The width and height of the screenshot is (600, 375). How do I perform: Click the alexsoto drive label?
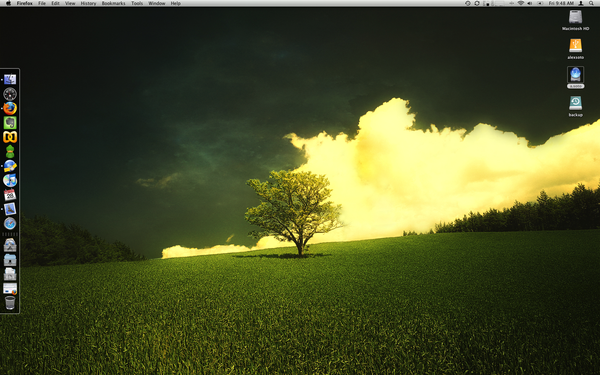(x=575, y=57)
